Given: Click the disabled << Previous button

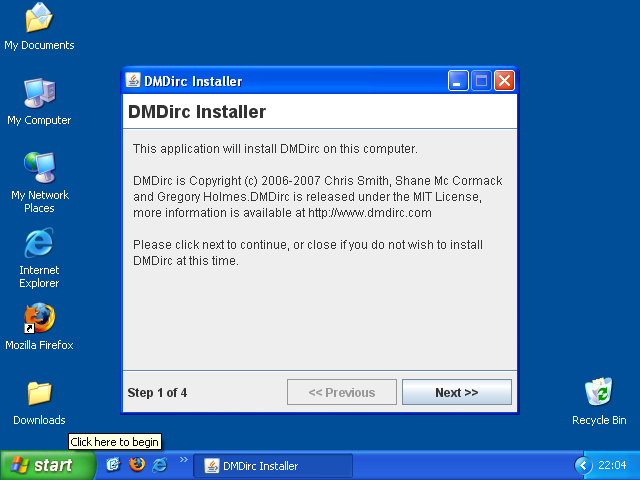Looking at the screenshot, I should pos(342,392).
